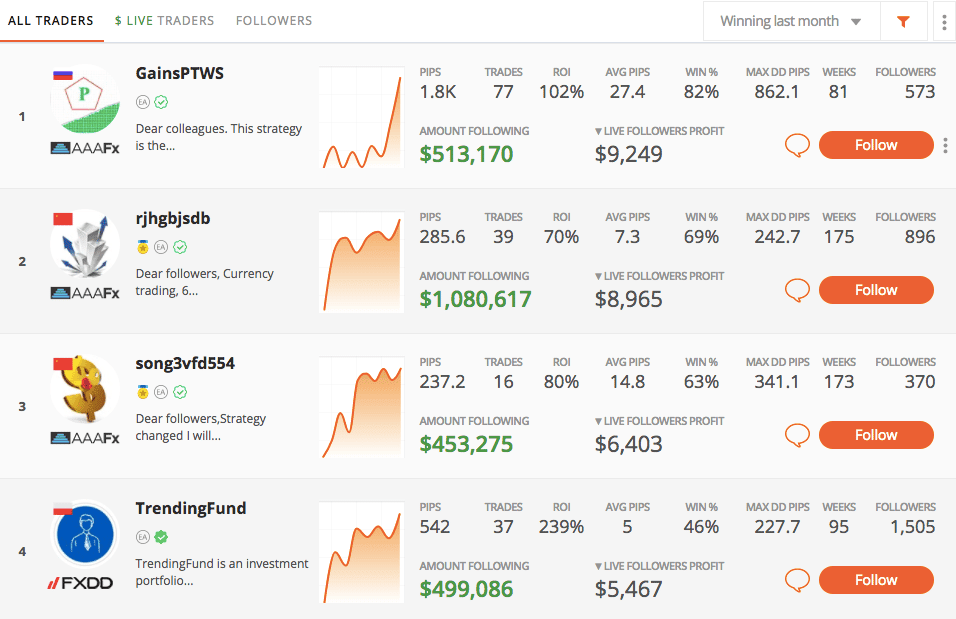This screenshot has height=619, width=956.
Task: Open the orange filter funnel icon
Action: pyautogui.click(x=904, y=21)
